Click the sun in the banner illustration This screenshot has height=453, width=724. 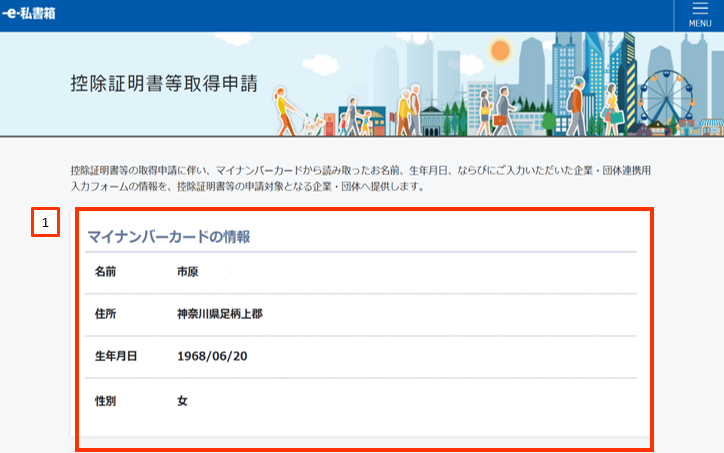click(500, 49)
